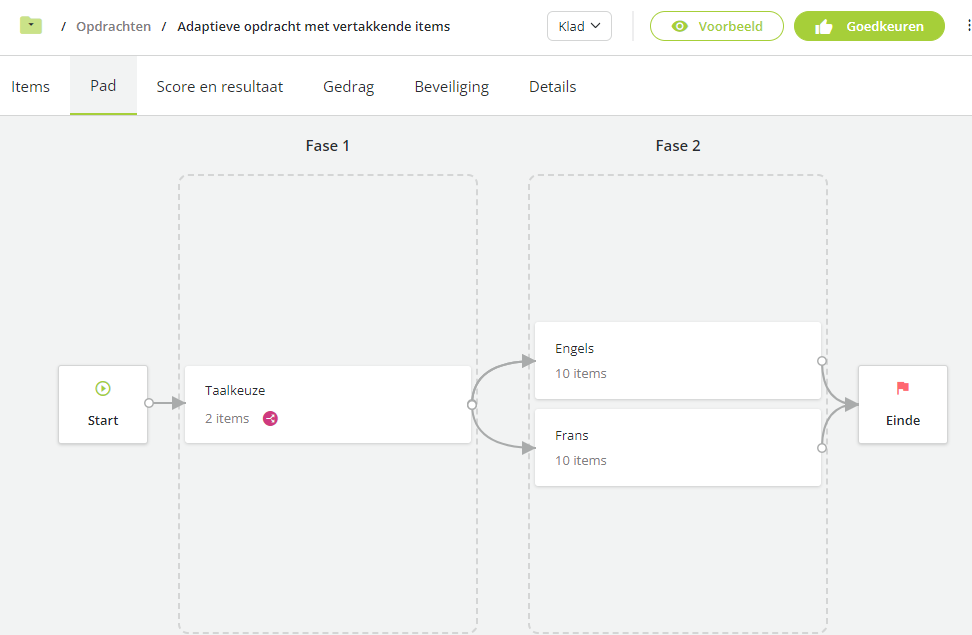
Task: Click the Goedkeuren button
Action: [x=869, y=26]
